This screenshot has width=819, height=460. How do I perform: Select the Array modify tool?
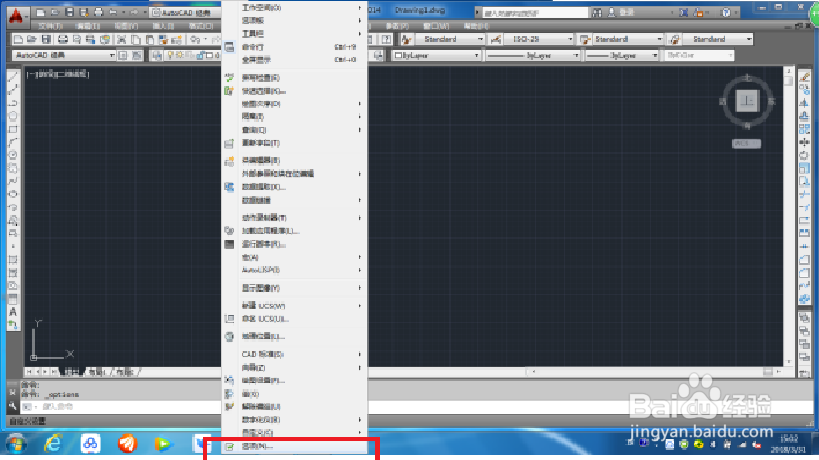coord(804,129)
